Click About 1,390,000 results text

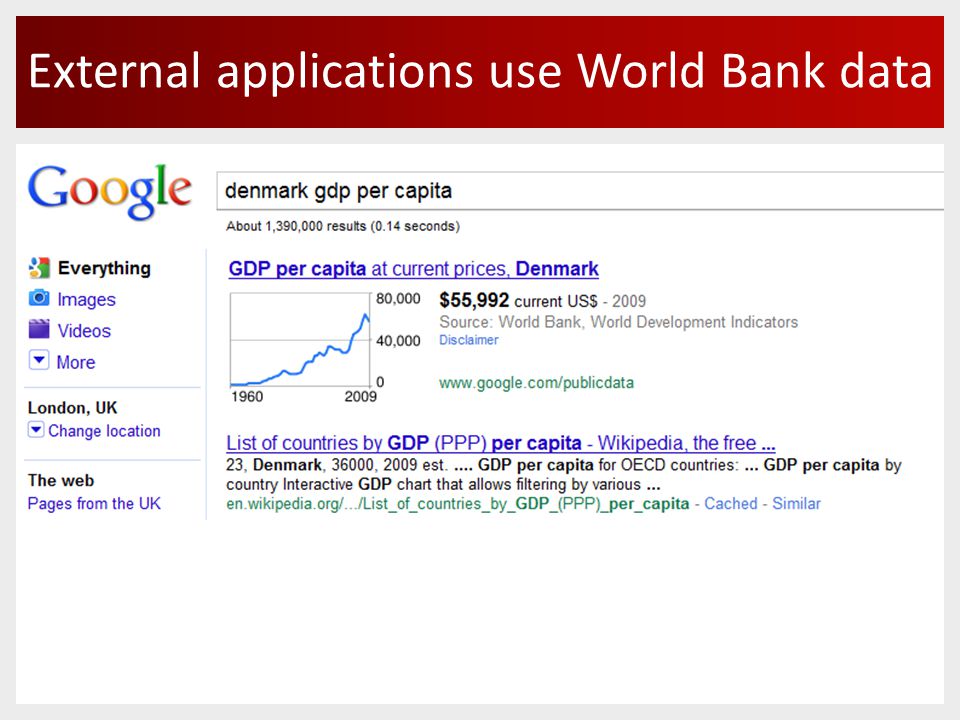pos(343,226)
